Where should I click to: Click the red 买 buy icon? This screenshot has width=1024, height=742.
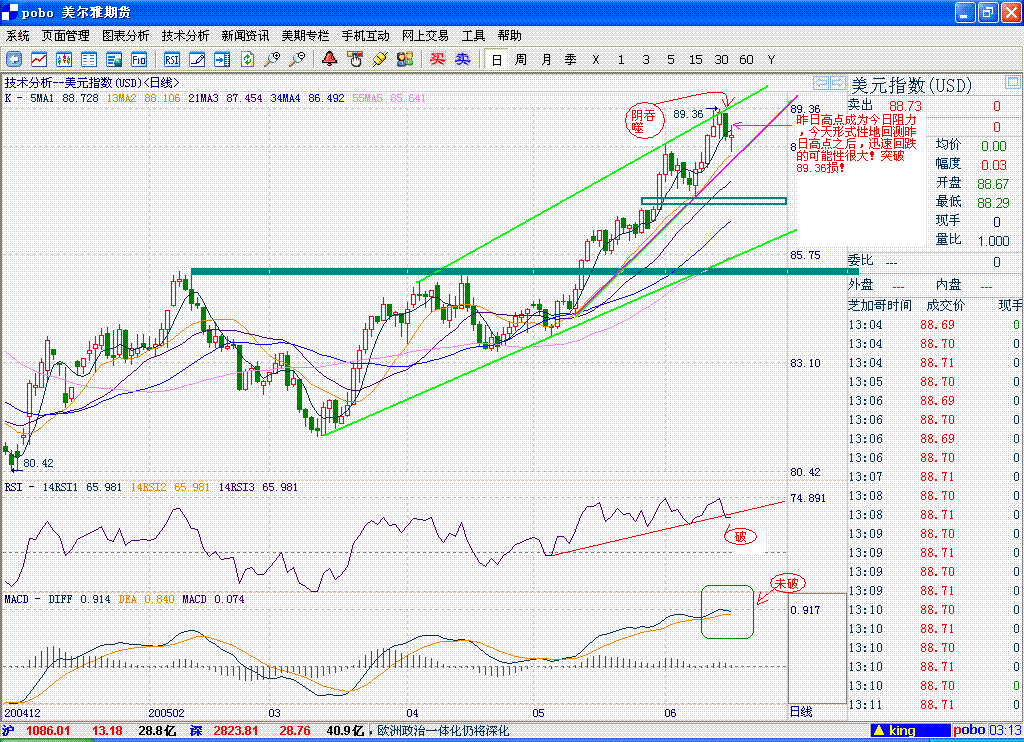tap(438, 59)
